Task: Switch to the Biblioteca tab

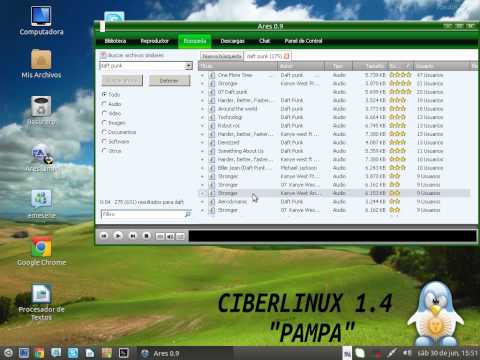Action: (115, 41)
